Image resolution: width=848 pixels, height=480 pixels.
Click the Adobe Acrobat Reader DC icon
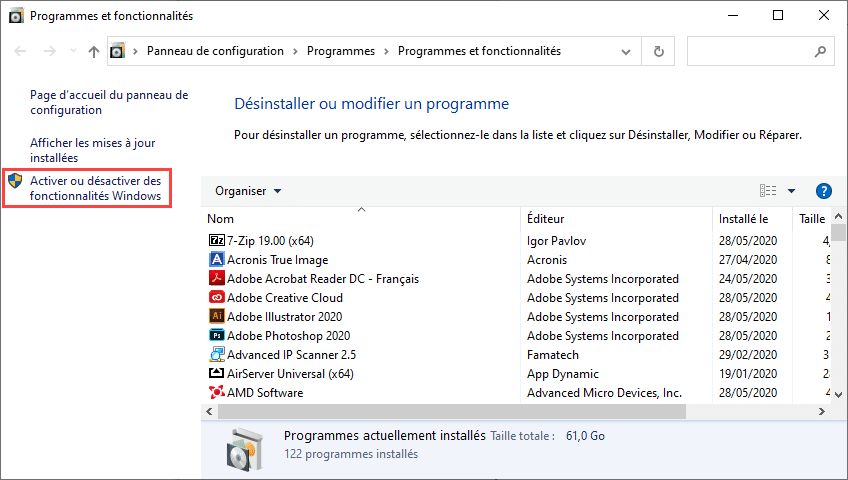217,279
